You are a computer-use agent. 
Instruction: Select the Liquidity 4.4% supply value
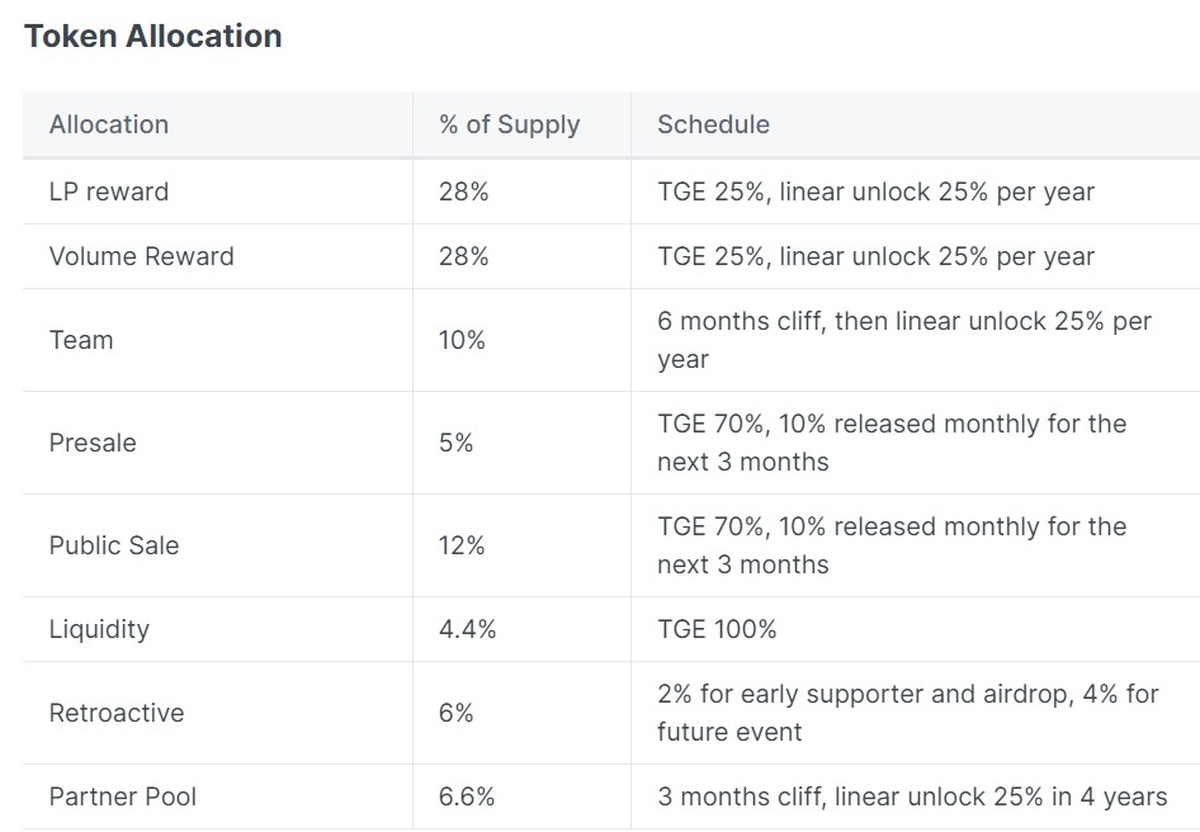pos(467,630)
